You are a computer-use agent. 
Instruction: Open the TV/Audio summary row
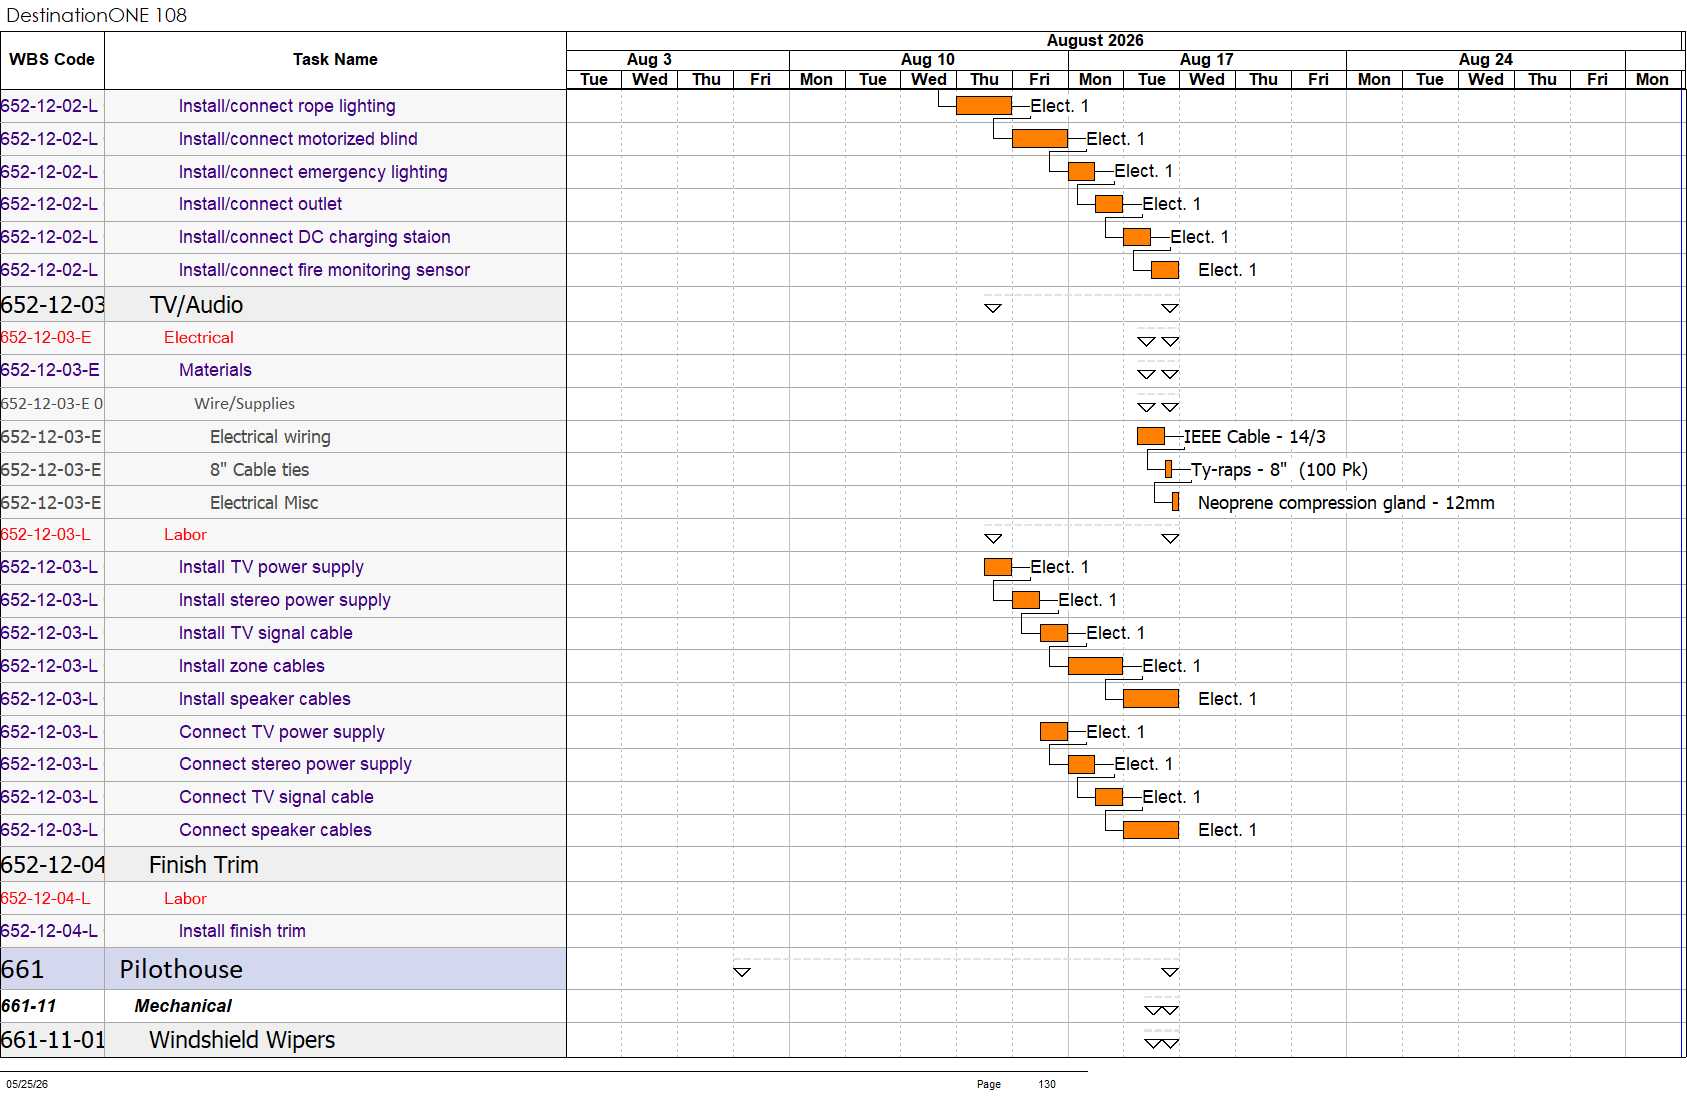click(283, 305)
